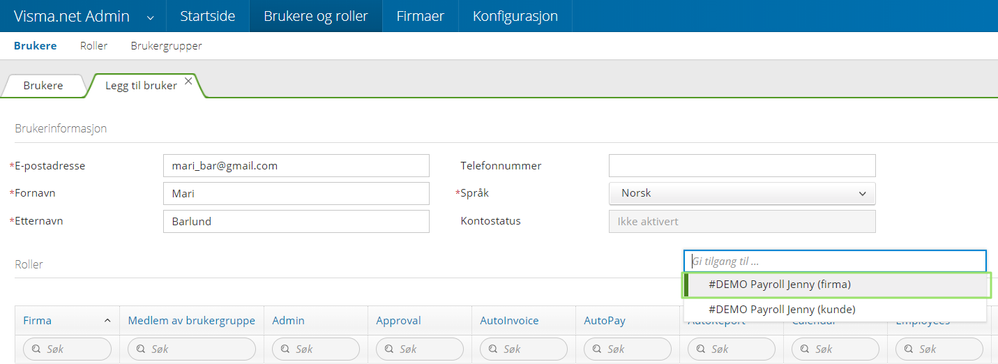Click the Brukerinformasjon section heading
Viewport: 998px width, 364px height.
point(61,129)
